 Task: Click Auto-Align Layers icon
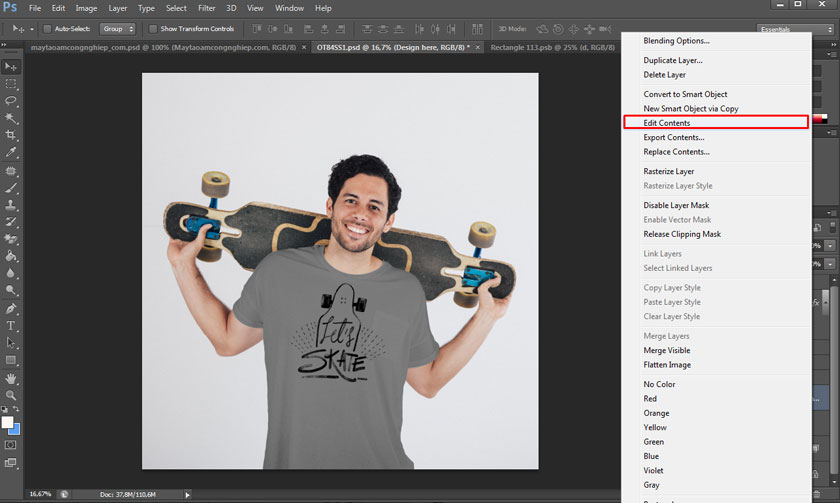tap(477, 29)
